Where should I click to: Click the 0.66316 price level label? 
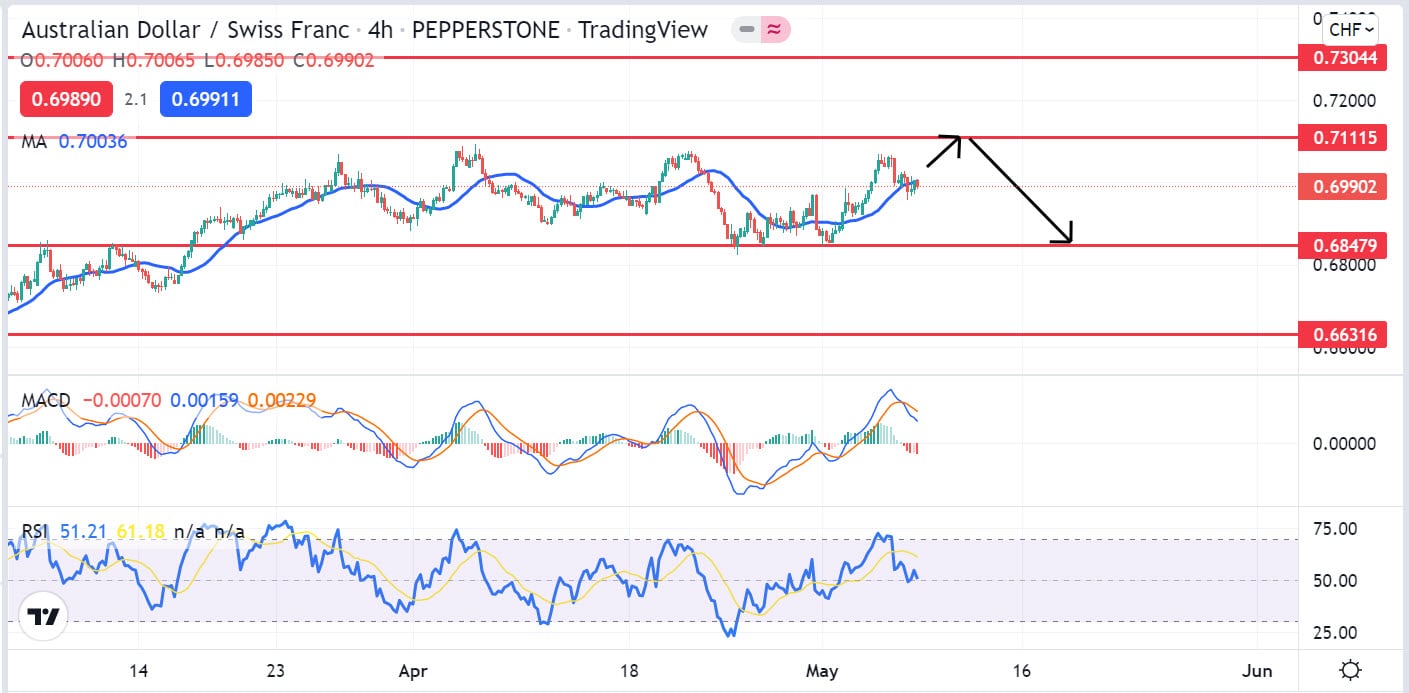point(1342,335)
